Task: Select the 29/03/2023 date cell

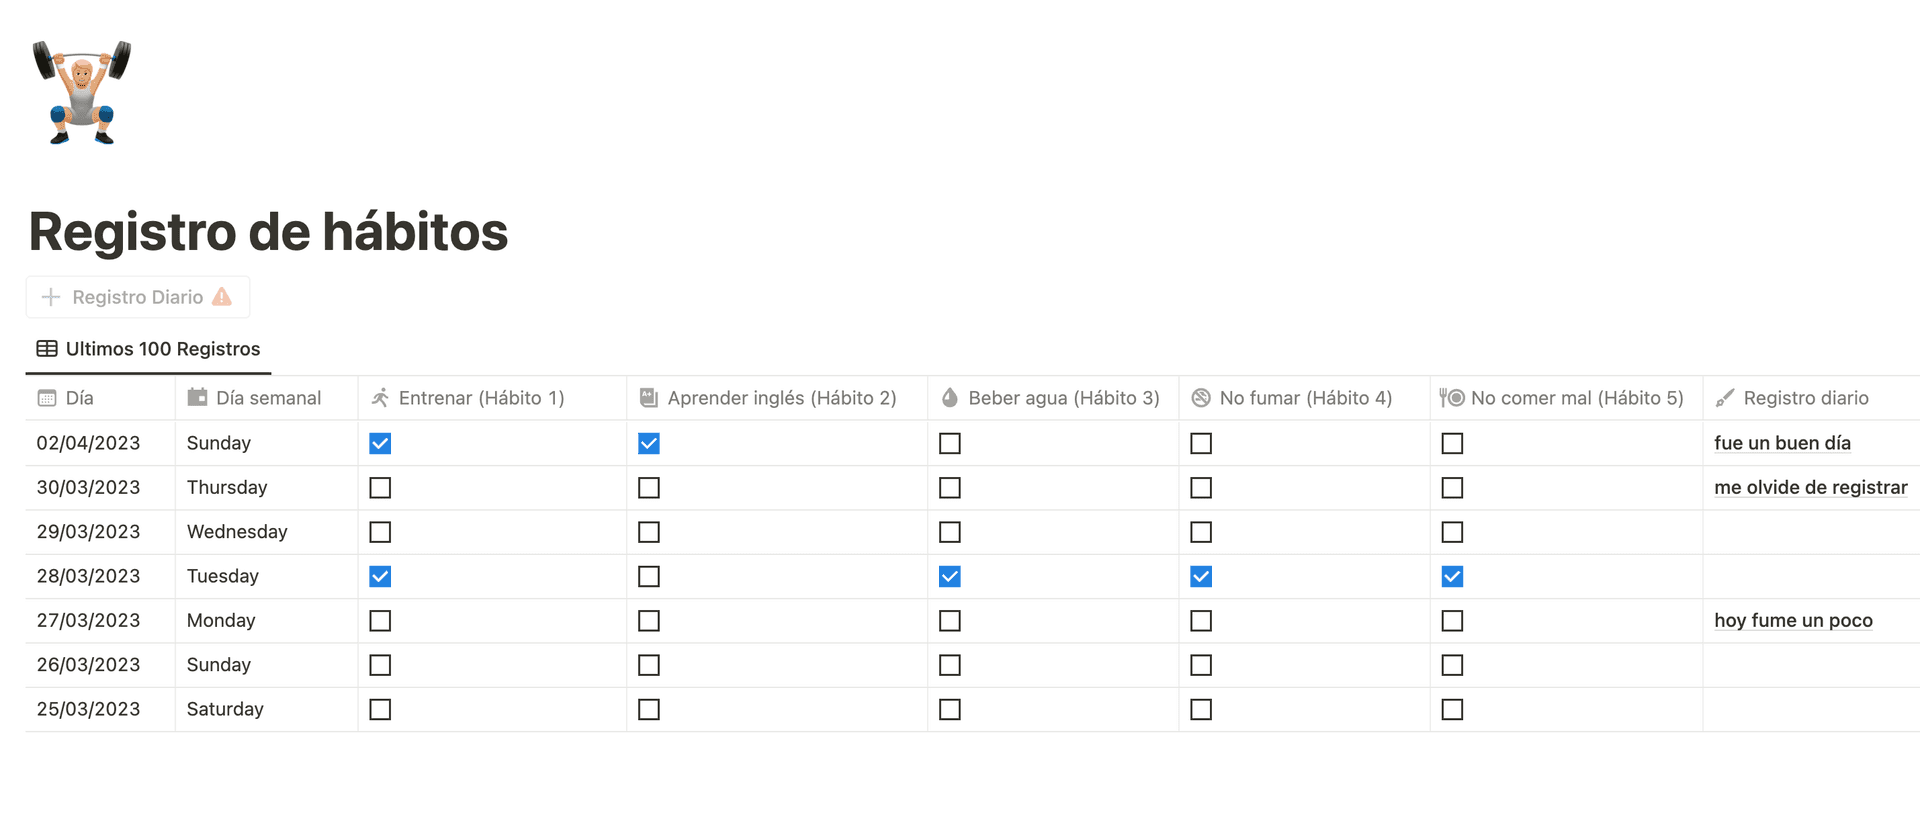Action: (x=89, y=532)
